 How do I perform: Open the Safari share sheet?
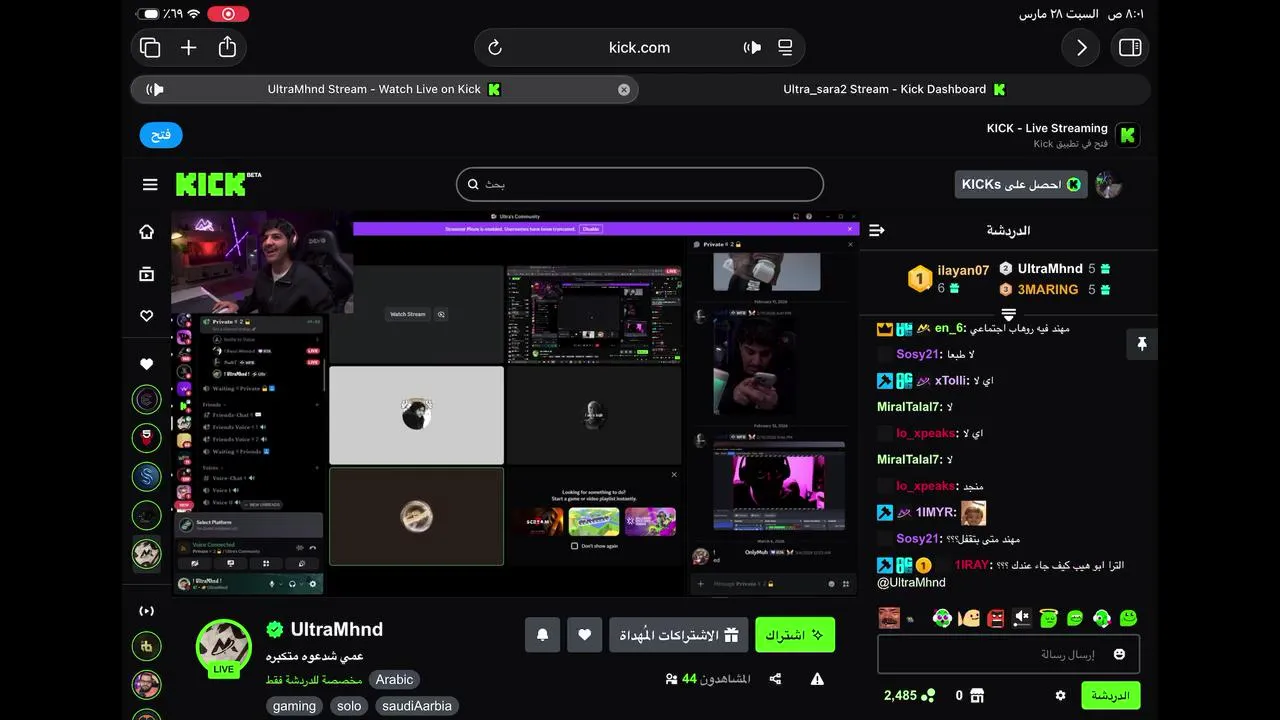click(228, 47)
